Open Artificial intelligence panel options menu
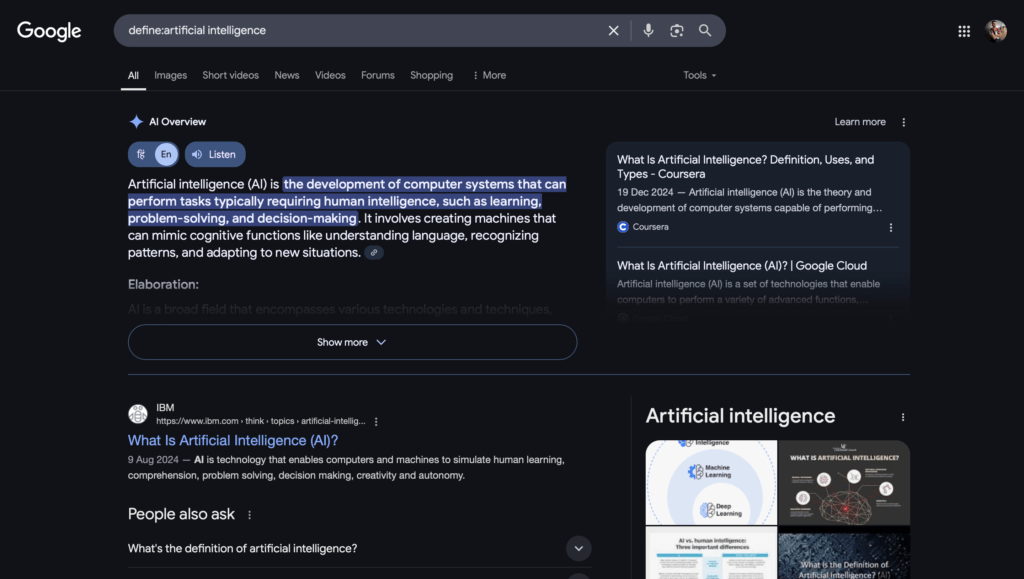The height and width of the screenshot is (579, 1024). [x=903, y=417]
